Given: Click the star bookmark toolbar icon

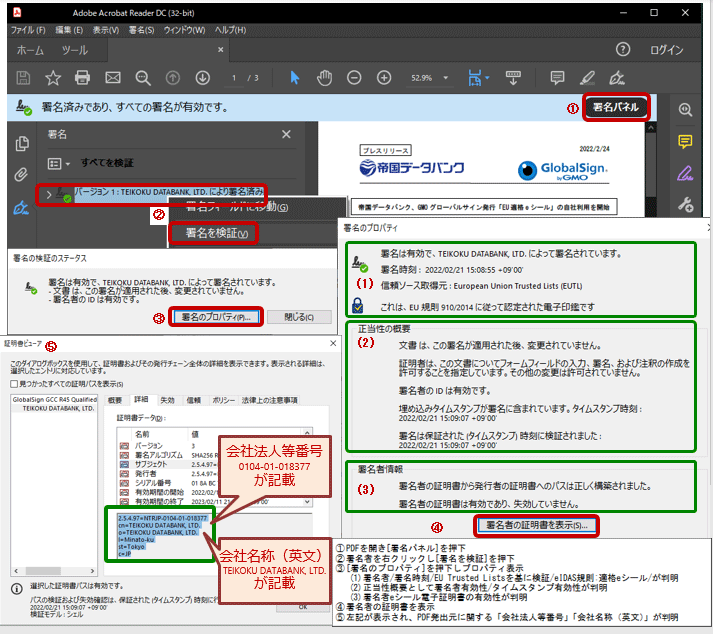Looking at the screenshot, I should pyautogui.click(x=53, y=78).
